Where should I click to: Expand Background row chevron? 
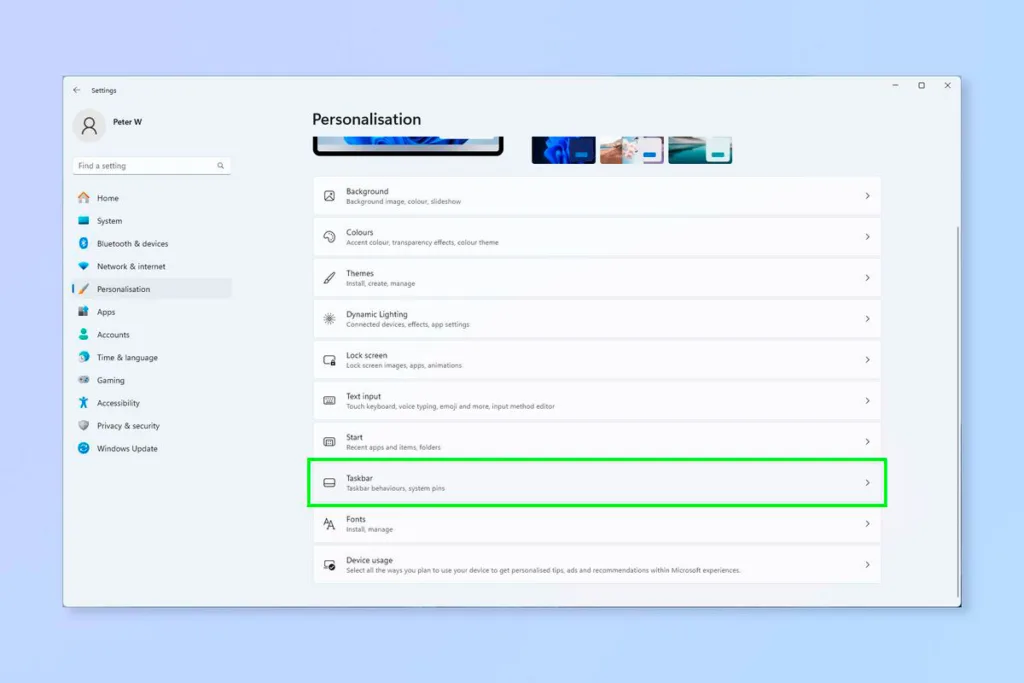point(867,196)
